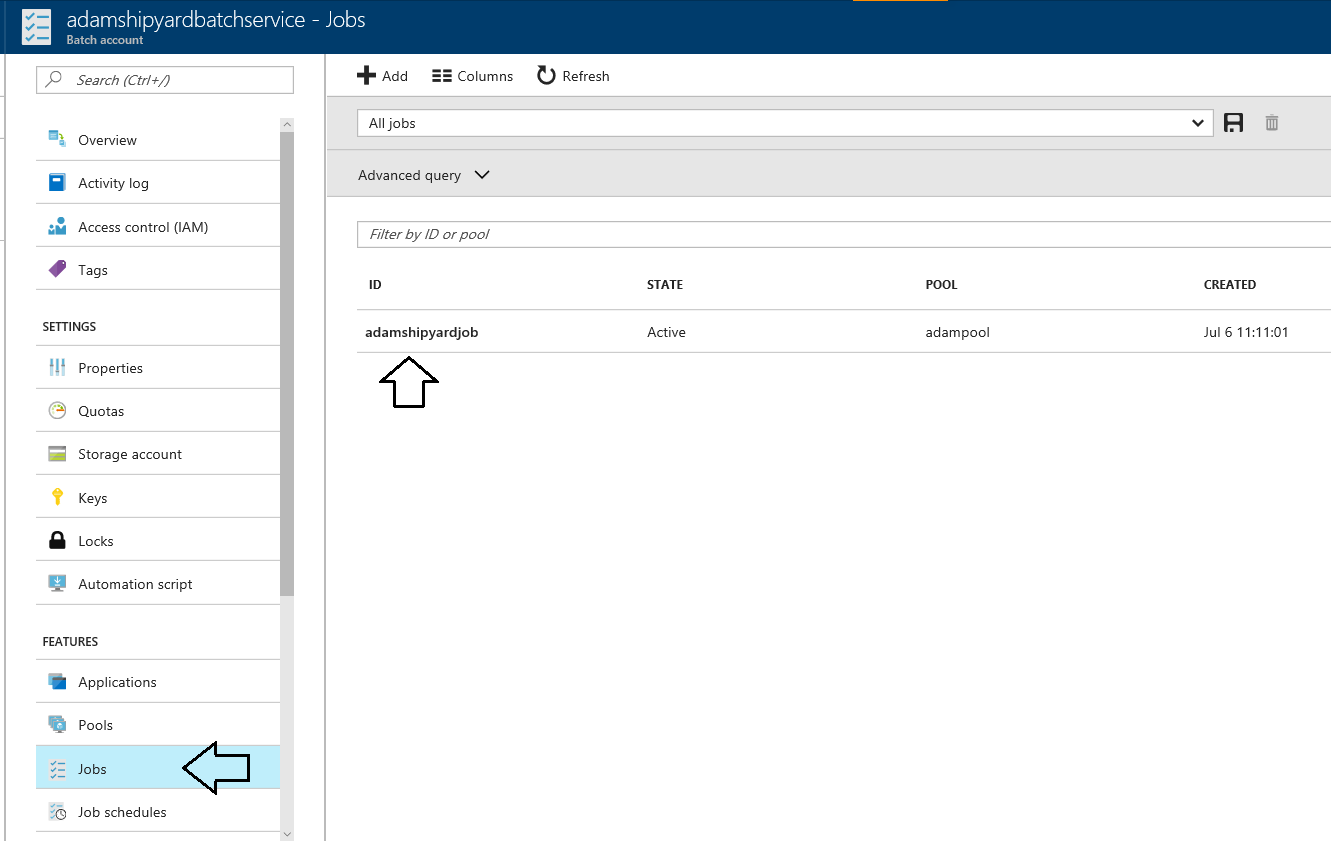Open Applications under Features
The width and height of the screenshot is (1331, 841).
(x=158, y=682)
